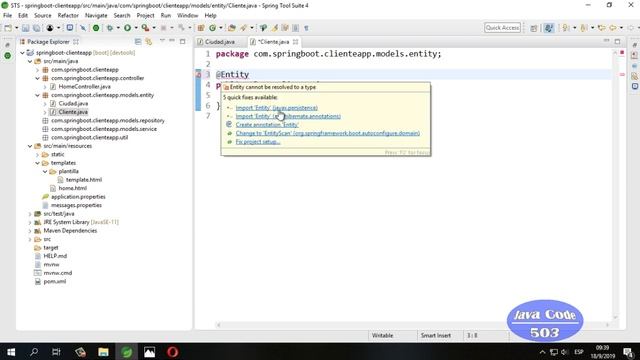
Task: Expand JRE System Library node
Action: pos(30,222)
